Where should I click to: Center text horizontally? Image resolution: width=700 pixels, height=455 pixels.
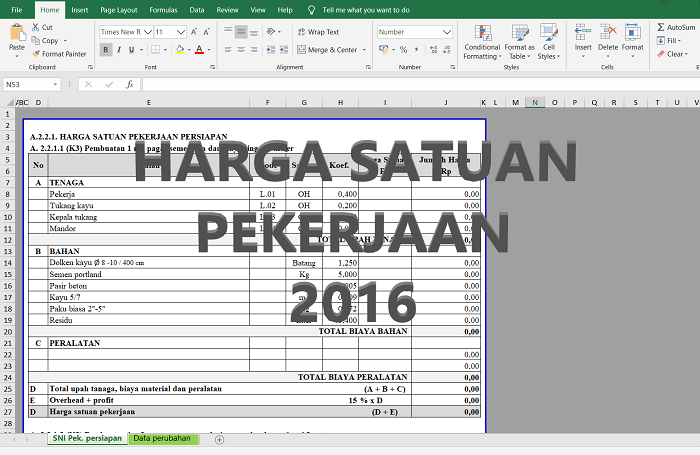pos(241,50)
